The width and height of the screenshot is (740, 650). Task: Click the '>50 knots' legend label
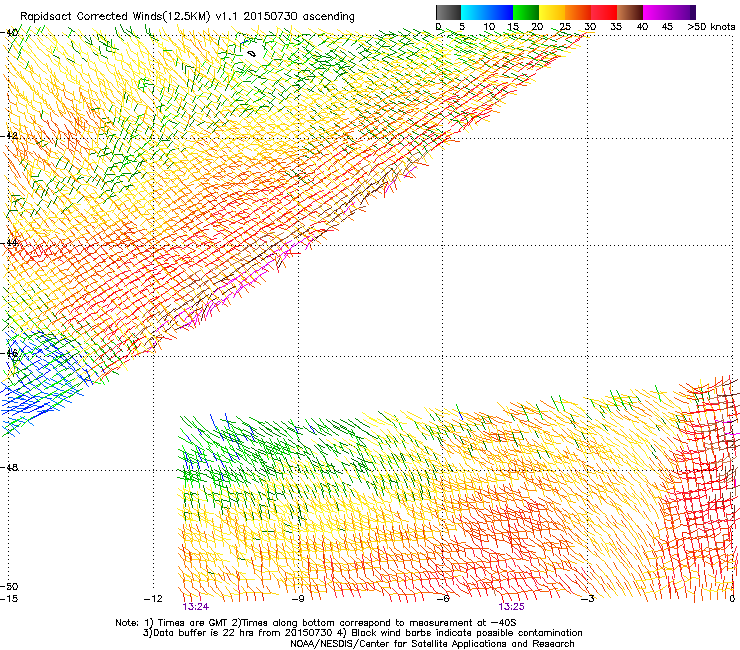coord(711,27)
